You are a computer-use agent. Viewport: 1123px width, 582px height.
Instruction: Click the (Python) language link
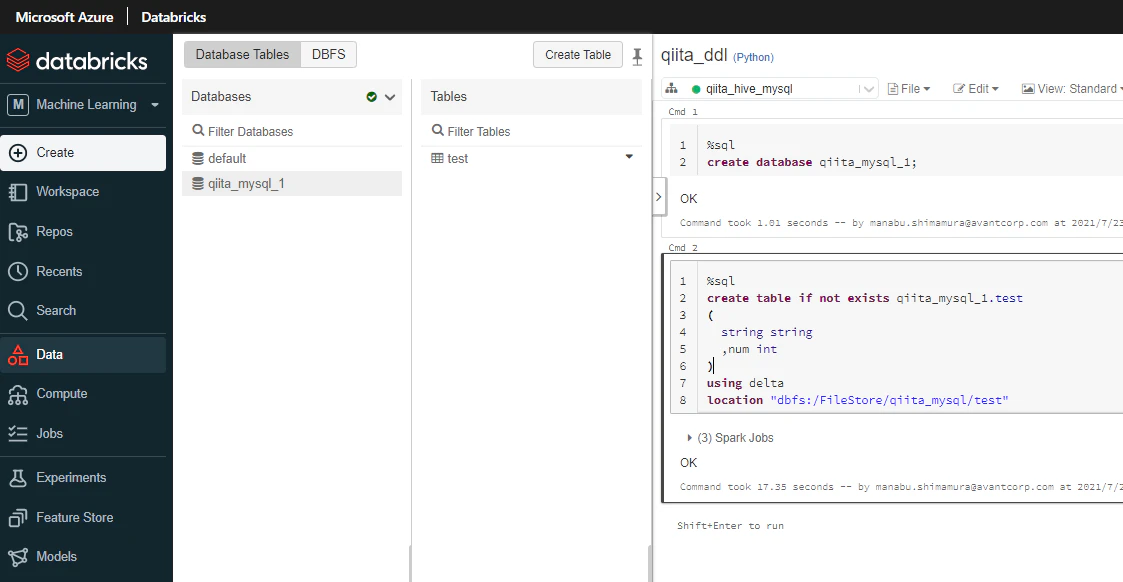pyautogui.click(x=753, y=57)
